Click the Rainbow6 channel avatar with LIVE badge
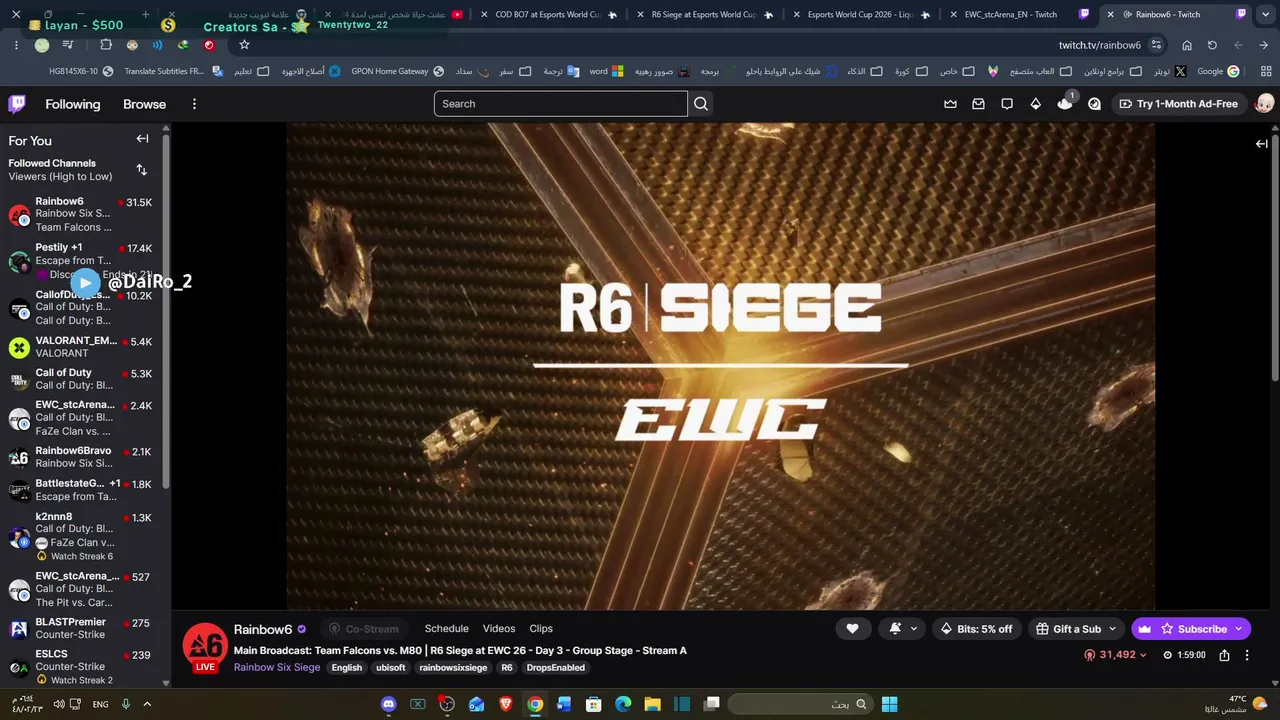This screenshot has height=720, width=1280. pyautogui.click(x=204, y=648)
